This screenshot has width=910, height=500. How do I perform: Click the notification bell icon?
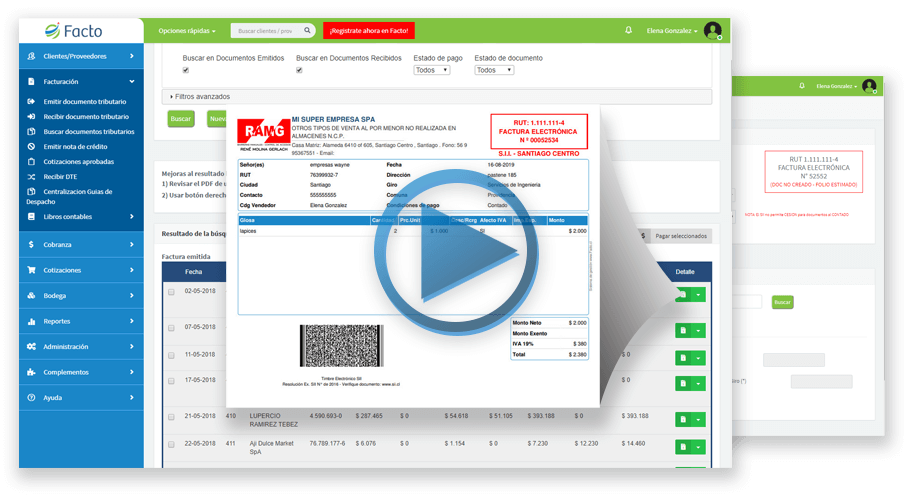pos(628,30)
